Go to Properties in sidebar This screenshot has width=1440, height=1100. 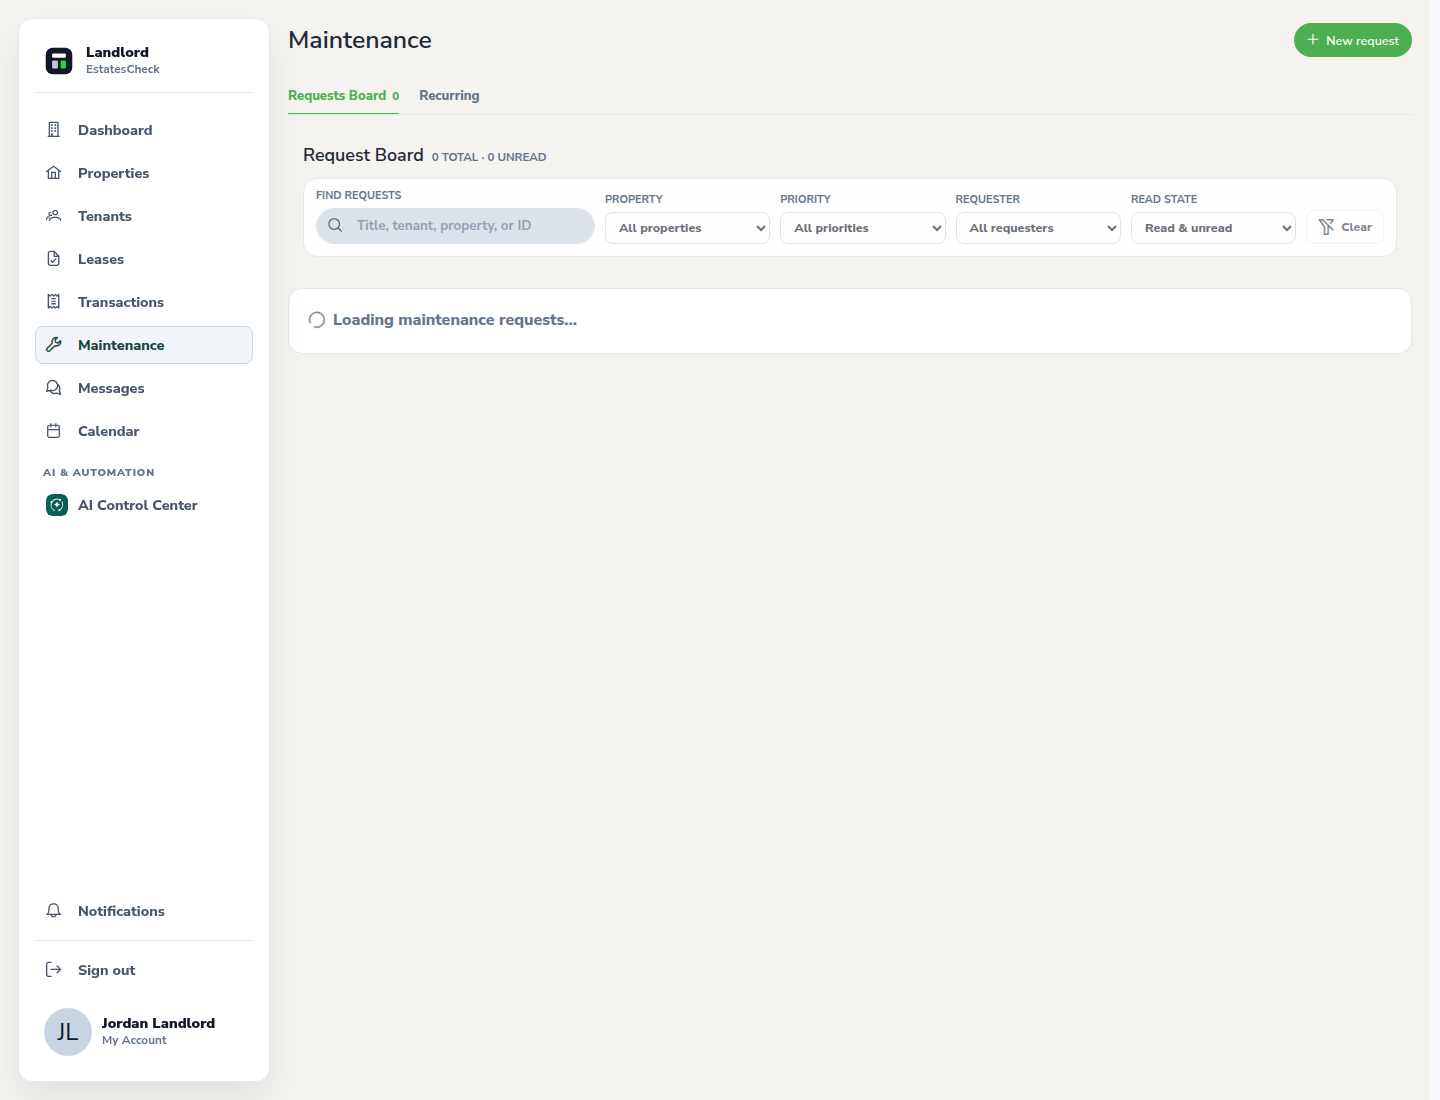pos(144,173)
